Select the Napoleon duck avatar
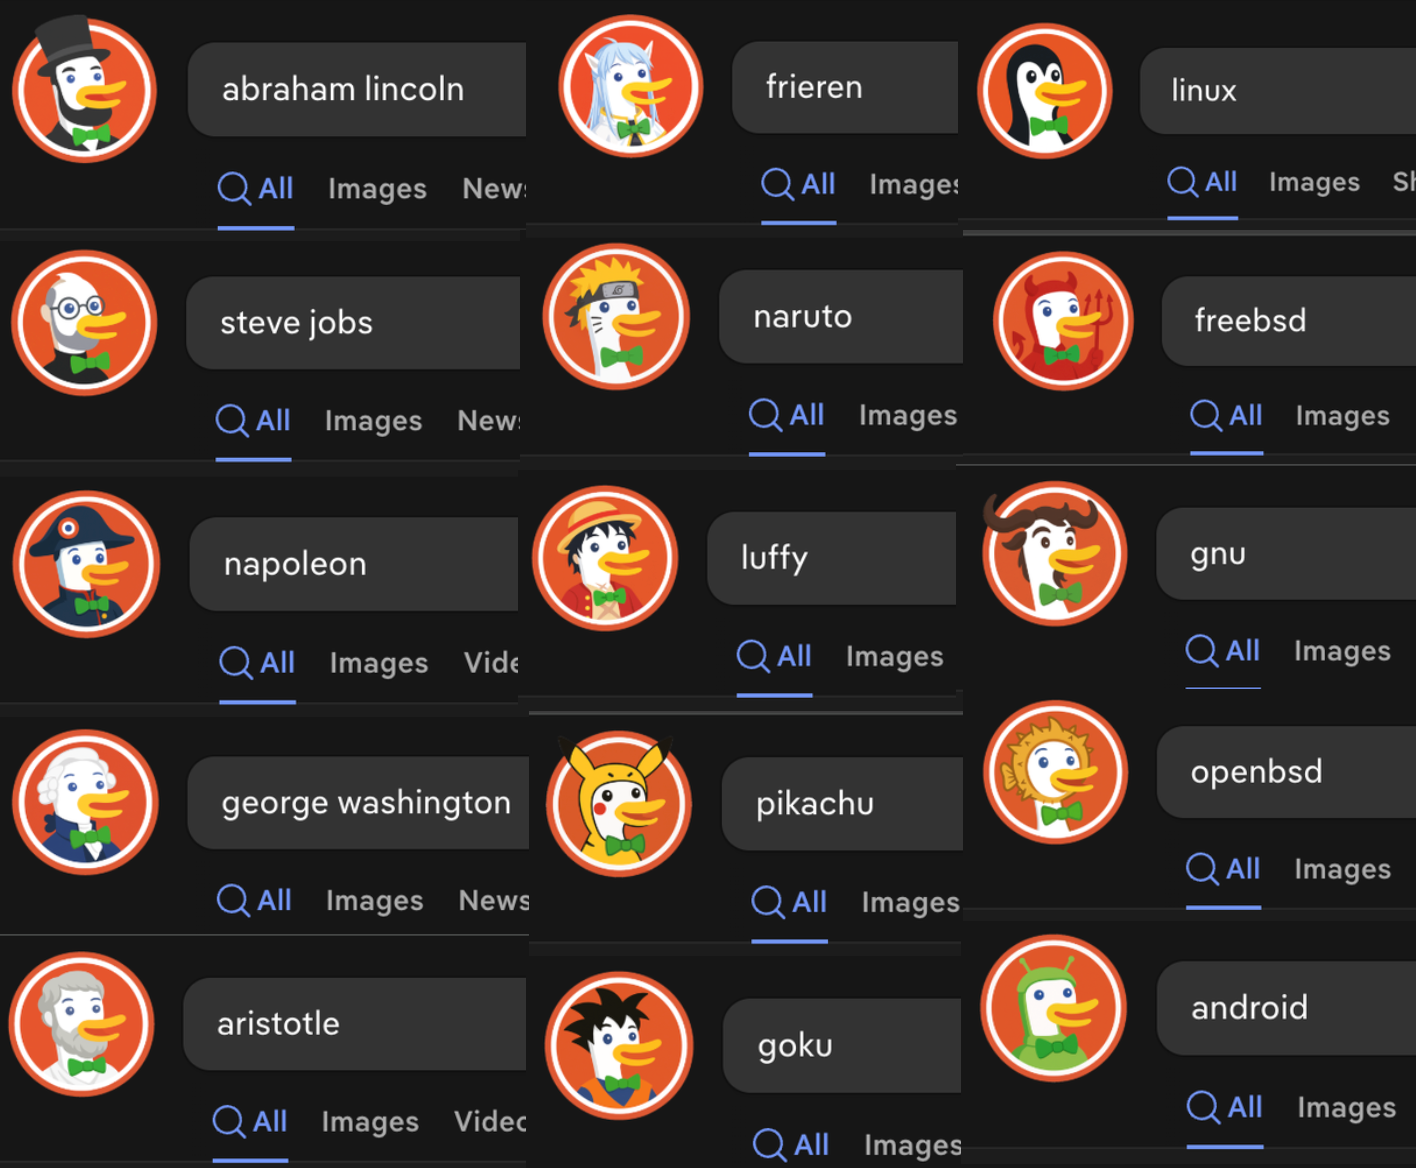 (x=86, y=563)
